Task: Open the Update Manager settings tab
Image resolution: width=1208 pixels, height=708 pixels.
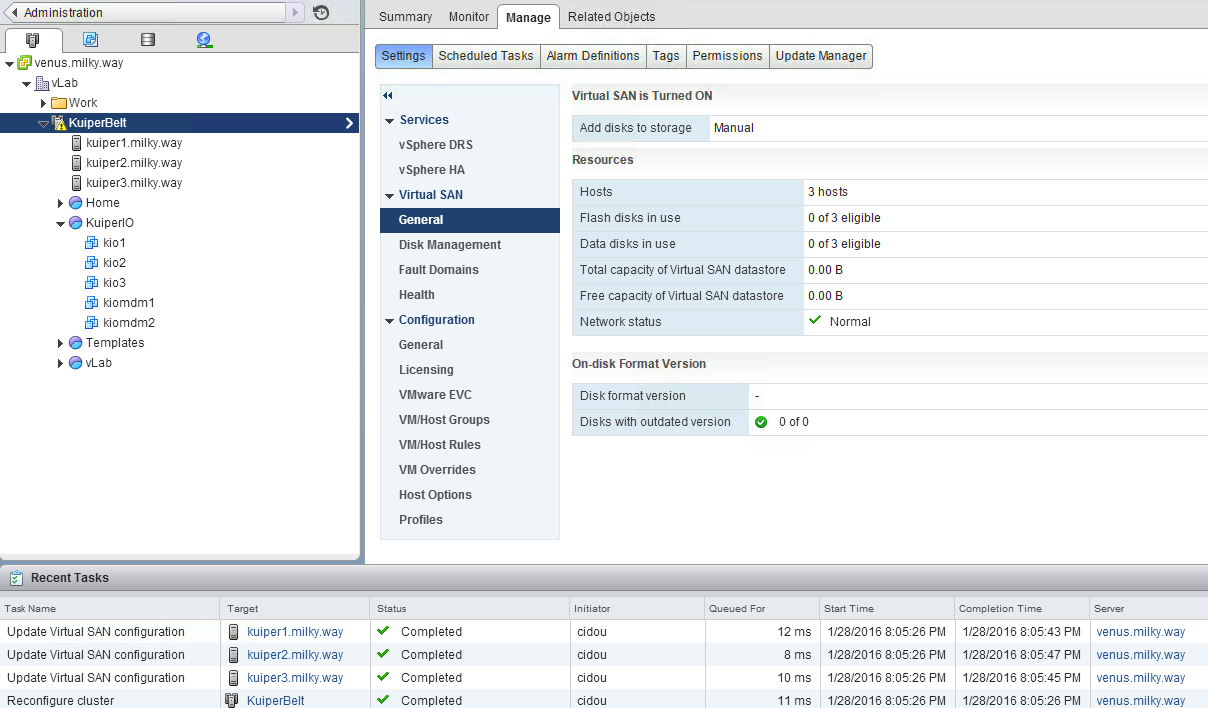Action: [820, 56]
